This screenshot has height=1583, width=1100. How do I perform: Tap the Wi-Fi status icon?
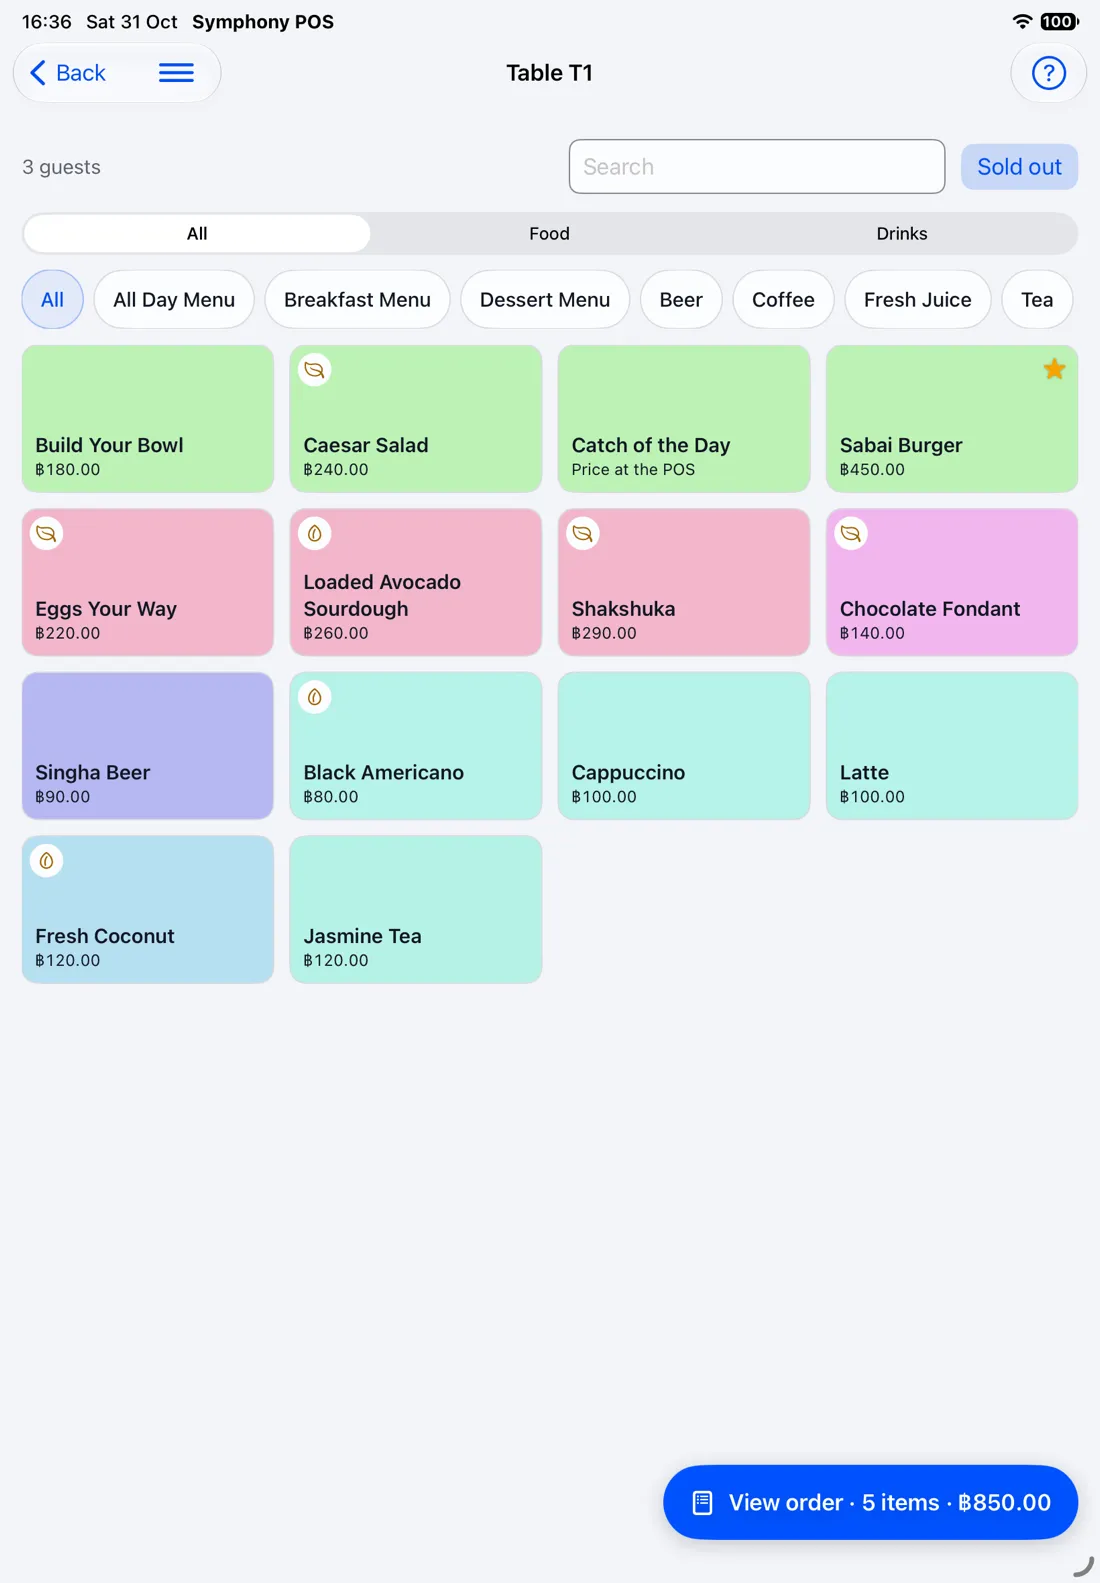1022,21
